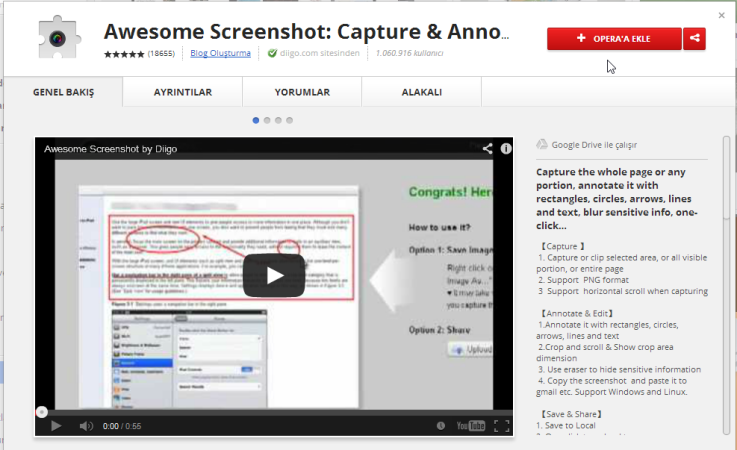Click the description panel scrollbar
The width and height of the screenshot is (737, 450).
coord(727,285)
